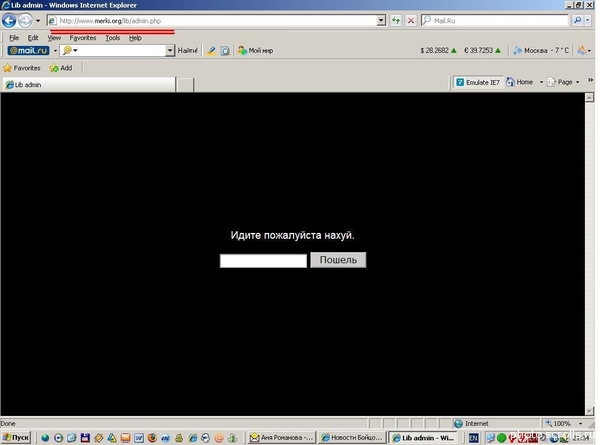
Task: Click the Lib admin taskbar button
Action: 423,437
